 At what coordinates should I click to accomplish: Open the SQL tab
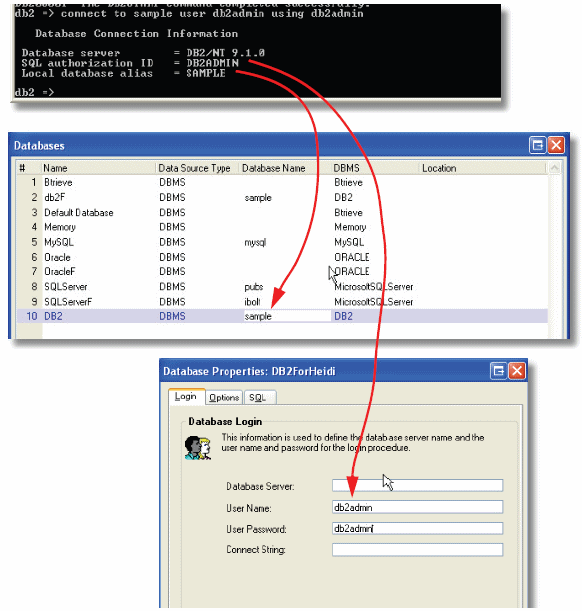[x=259, y=397]
